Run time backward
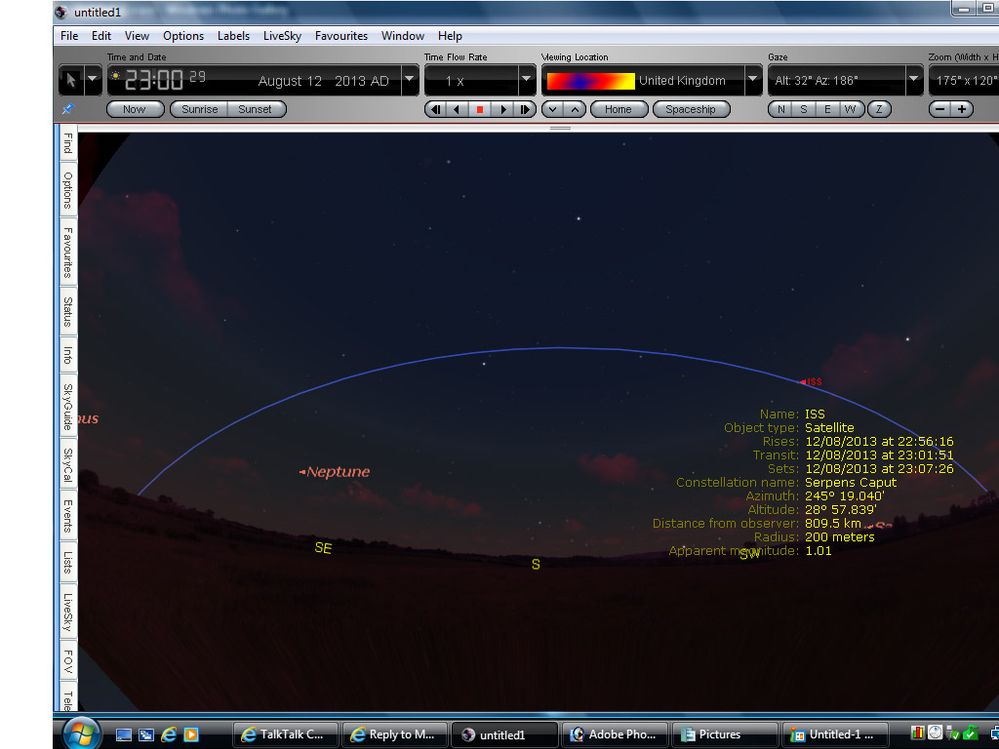Screen dimensions: 999x749 coord(457,110)
